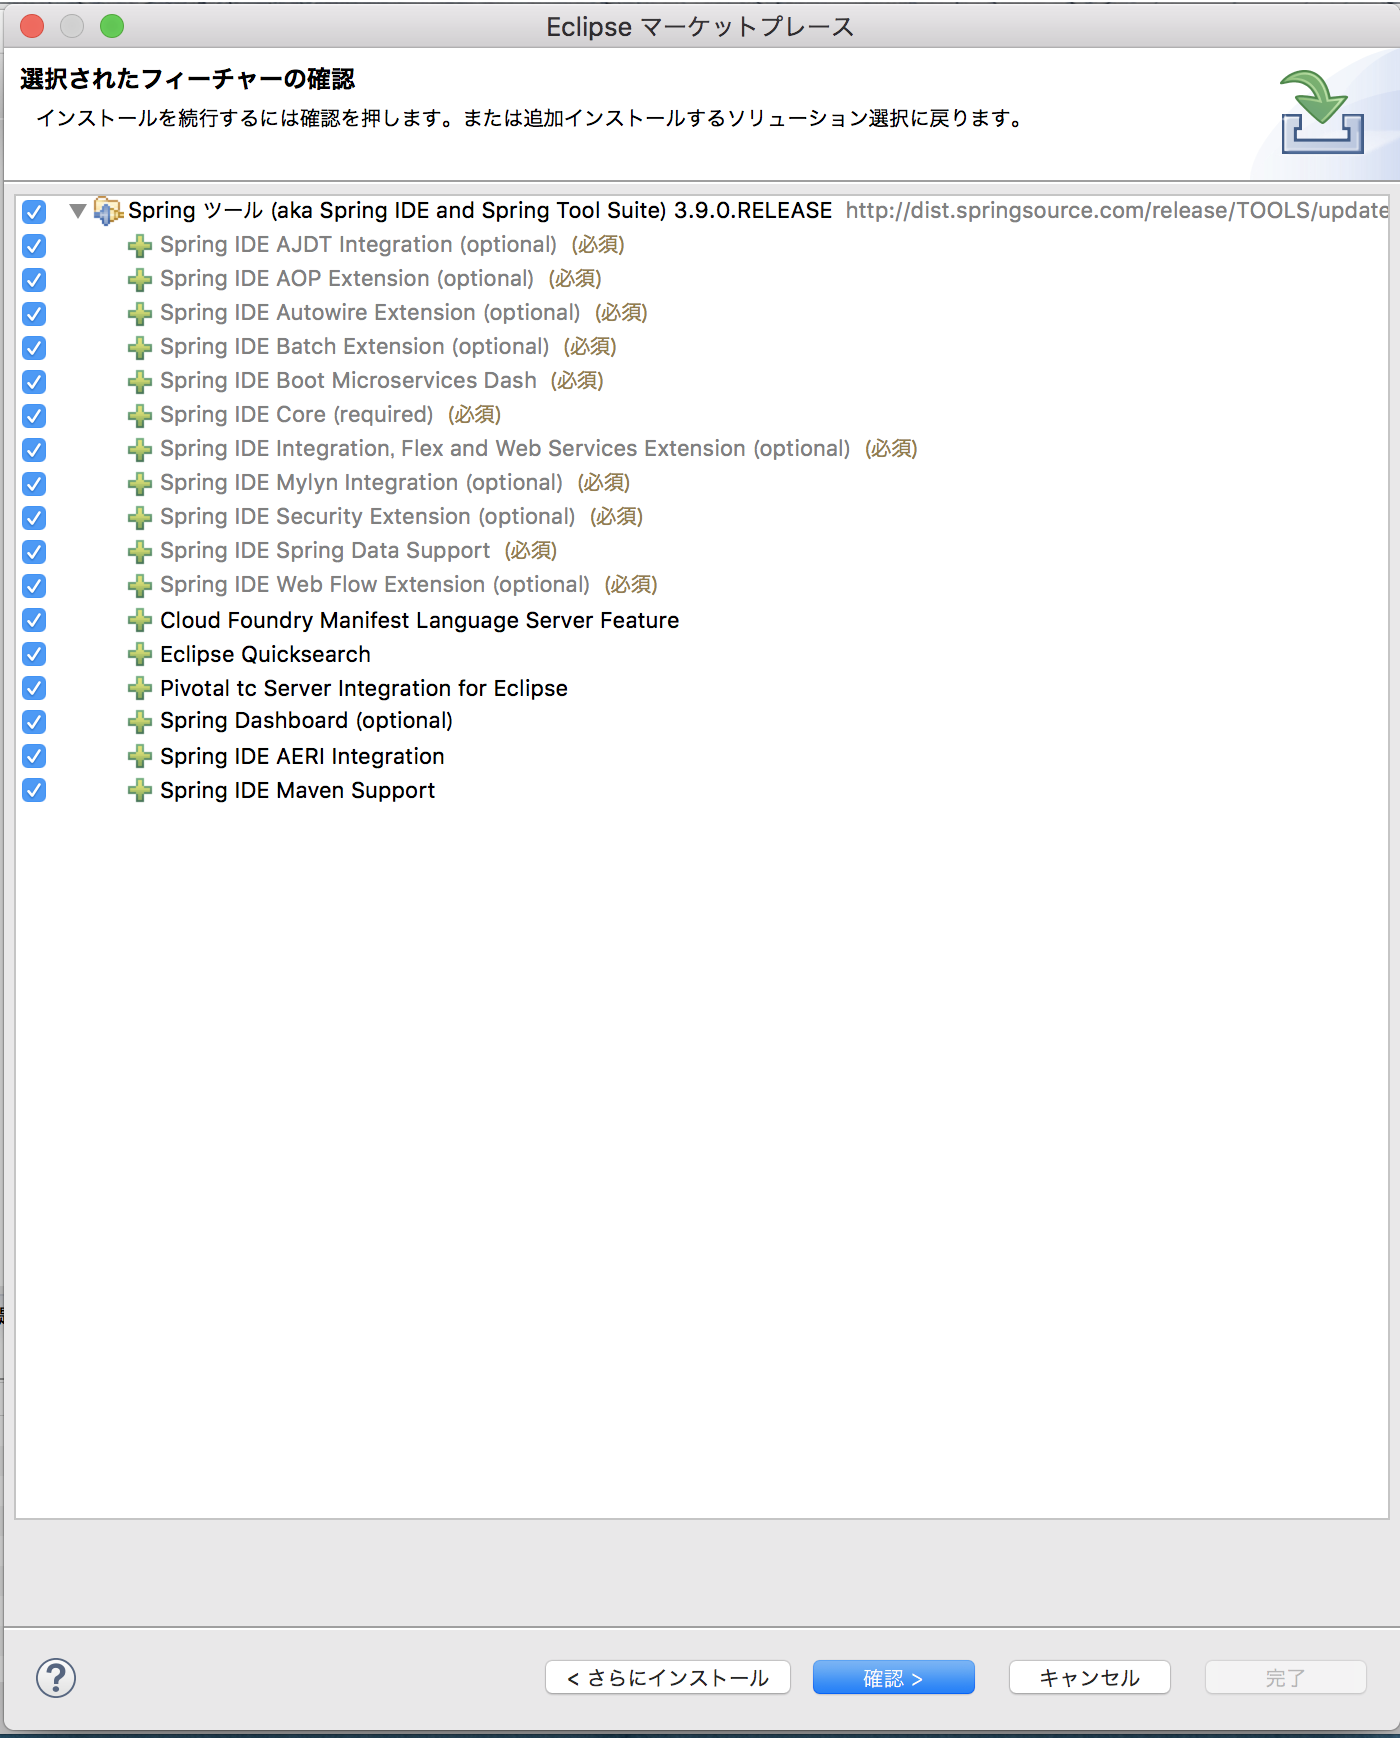Click plus icon beside Spring IDE Autowire Extension
Viewport: 1400px width, 1738px height.
(x=140, y=313)
